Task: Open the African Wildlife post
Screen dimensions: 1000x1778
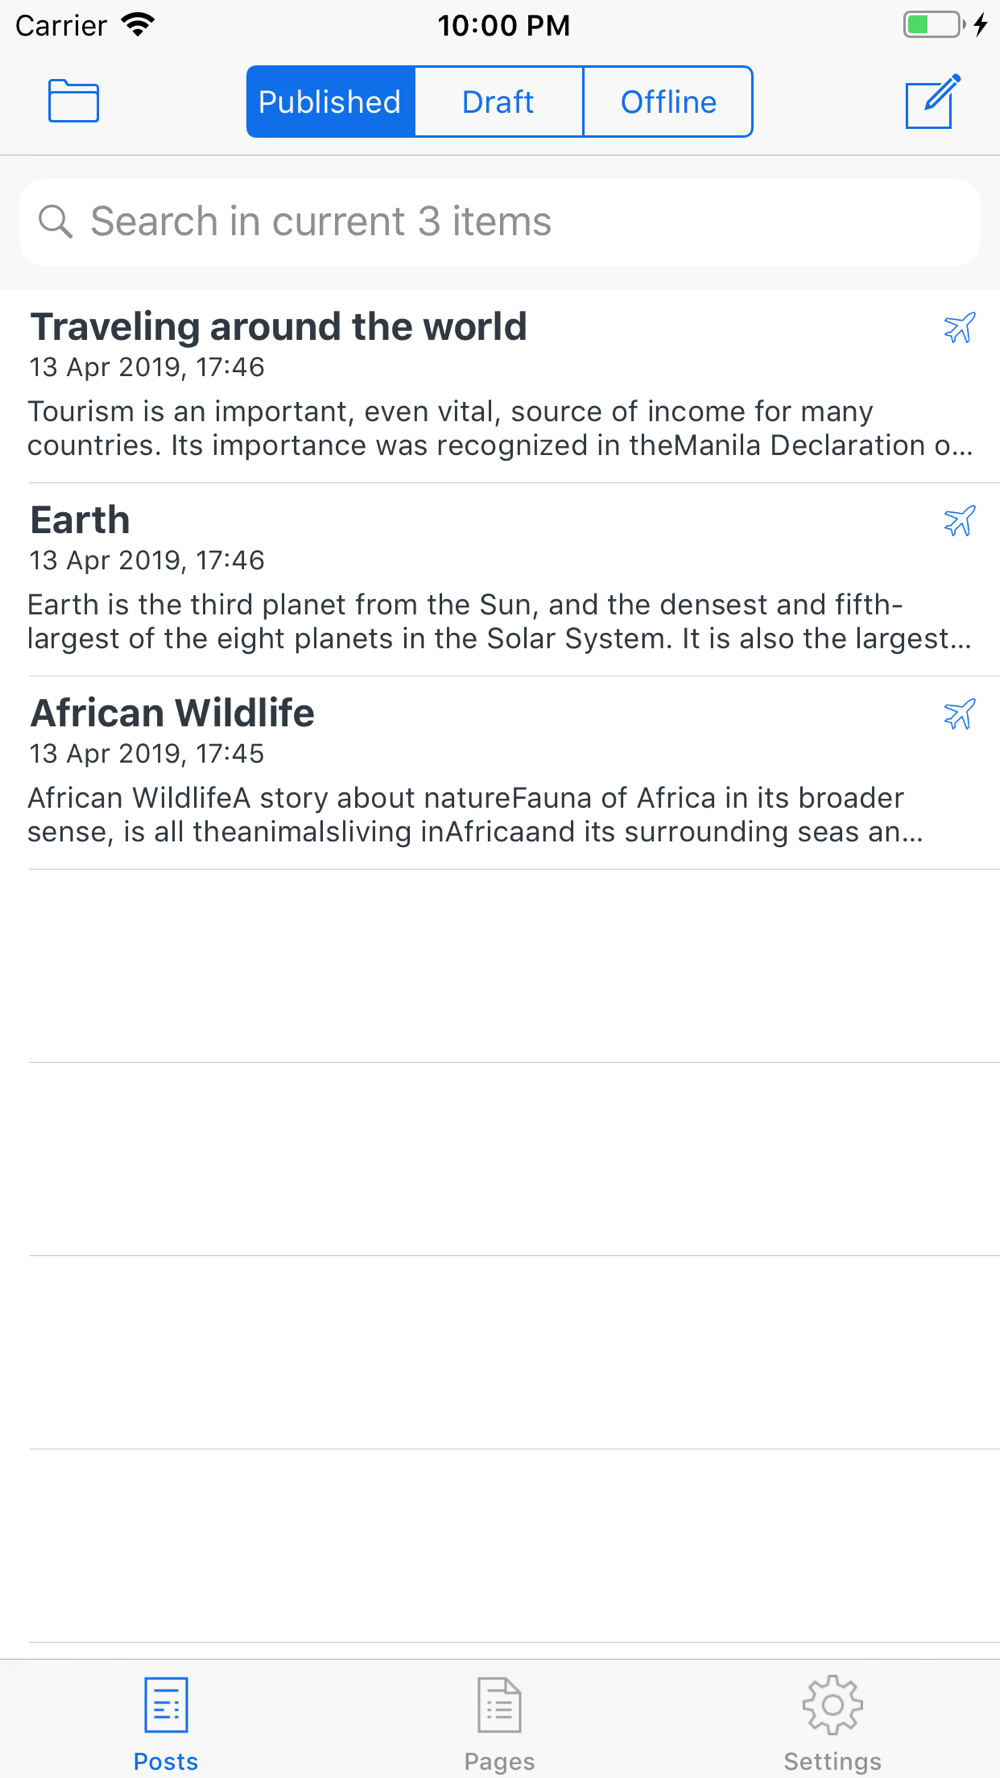Action: click(500, 773)
